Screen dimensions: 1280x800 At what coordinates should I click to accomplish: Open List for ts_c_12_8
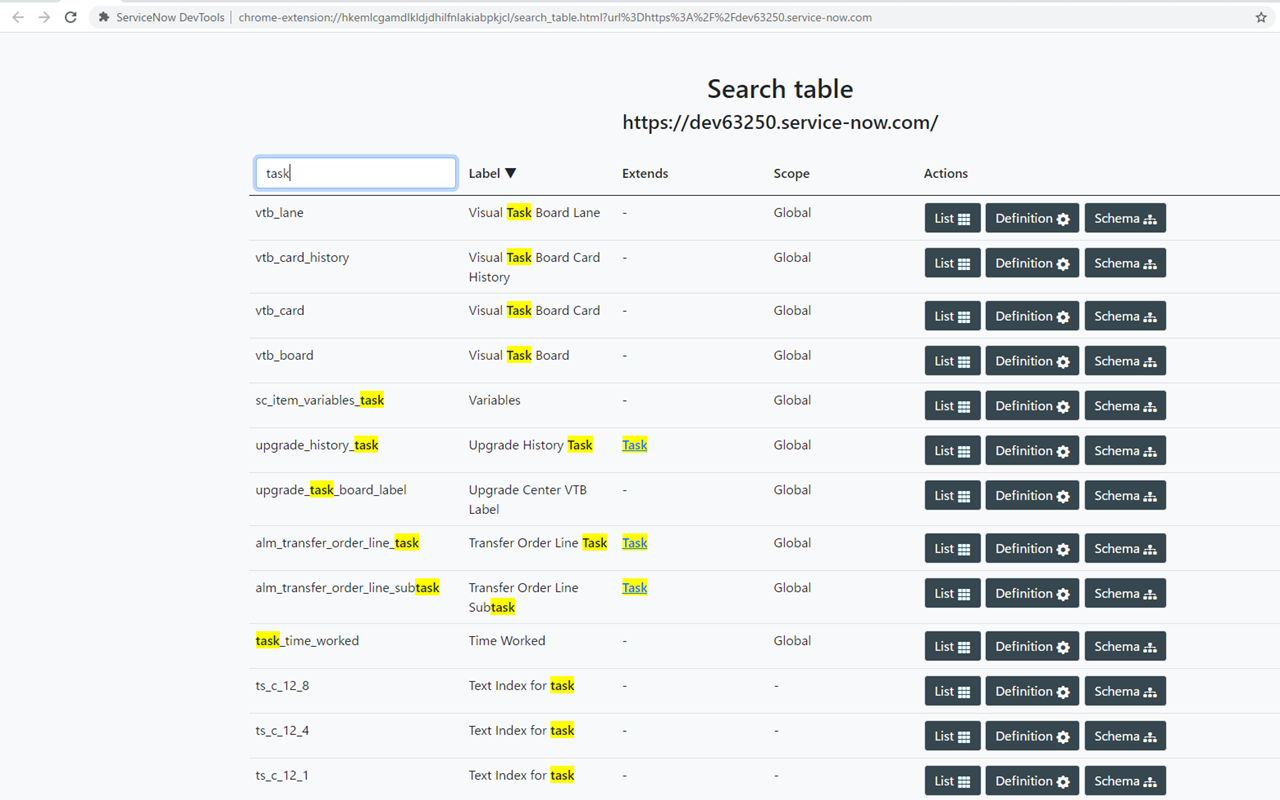click(952, 692)
